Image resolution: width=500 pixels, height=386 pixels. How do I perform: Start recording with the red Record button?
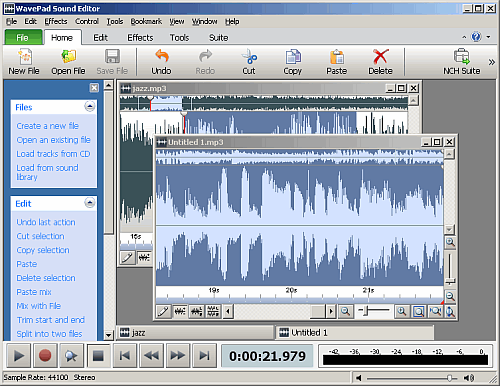[x=45, y=356]
